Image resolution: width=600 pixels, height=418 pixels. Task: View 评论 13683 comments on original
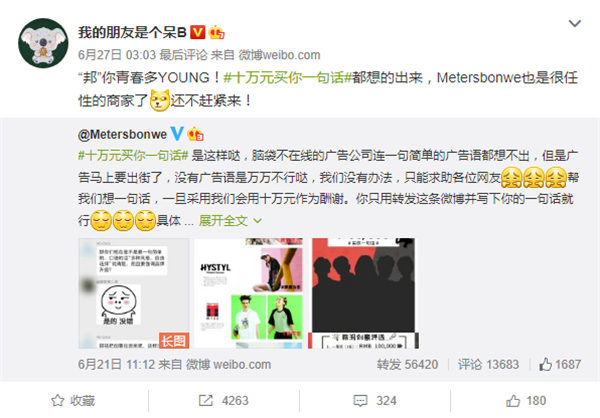(488, 364)
